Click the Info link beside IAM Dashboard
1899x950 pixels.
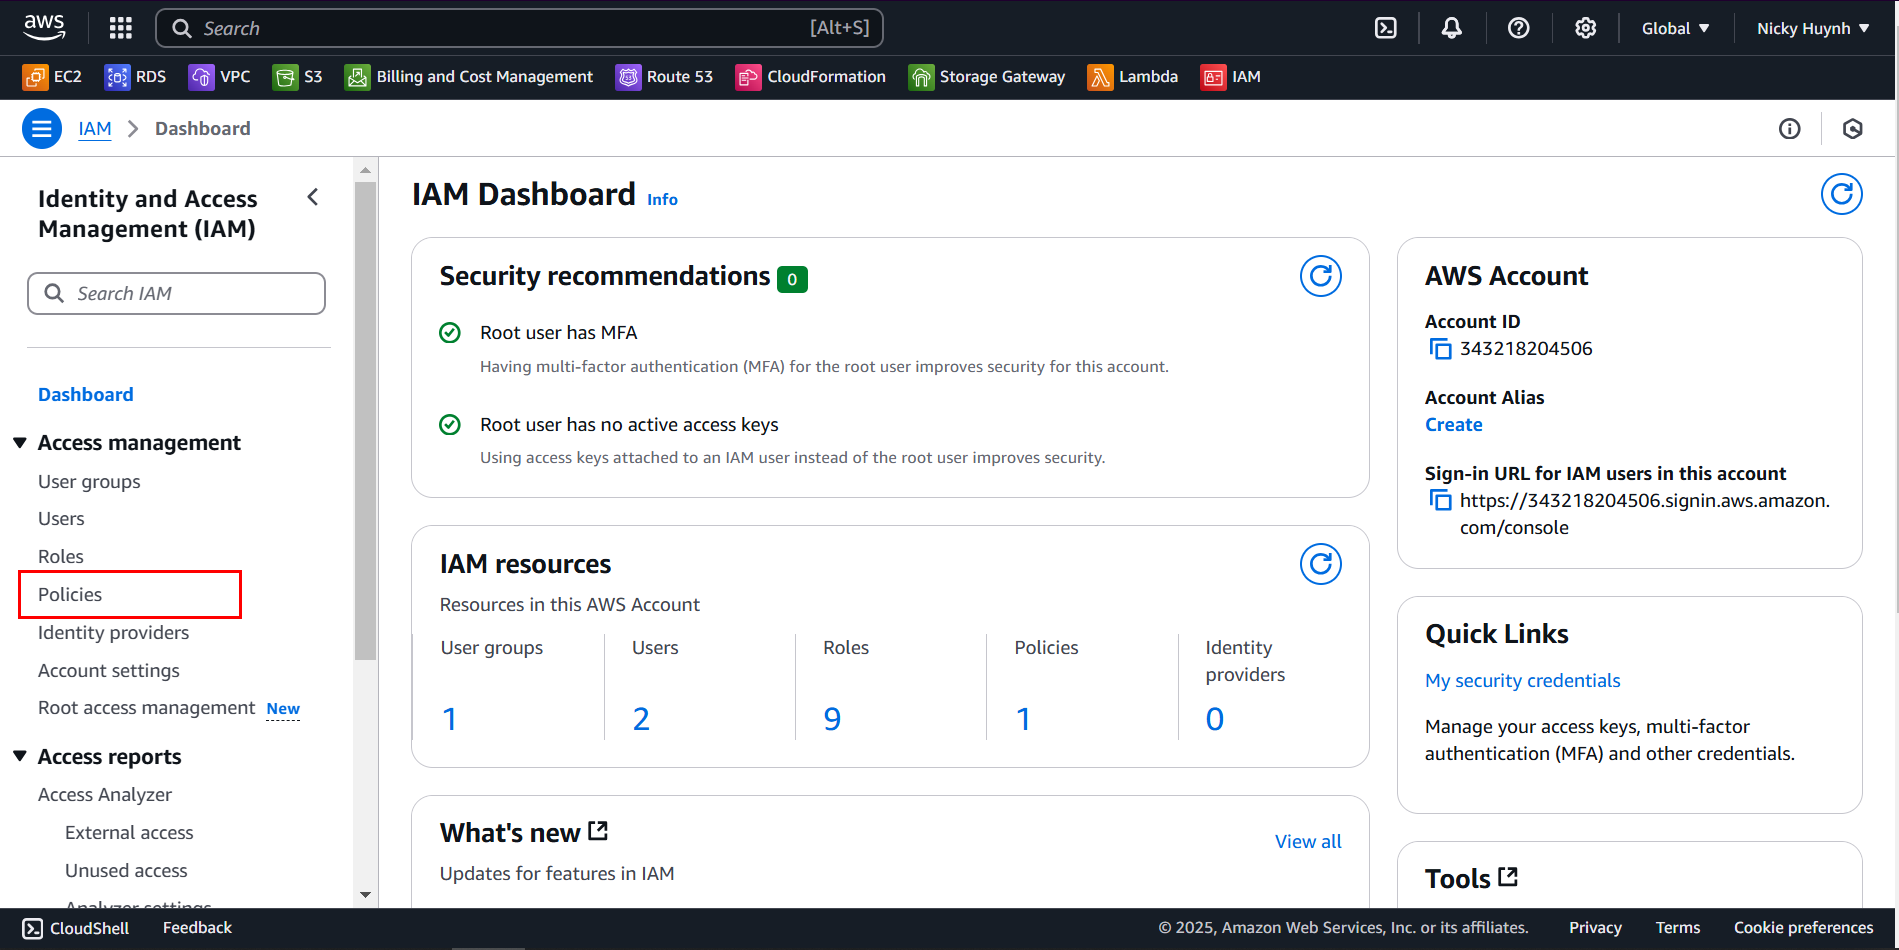662,200
